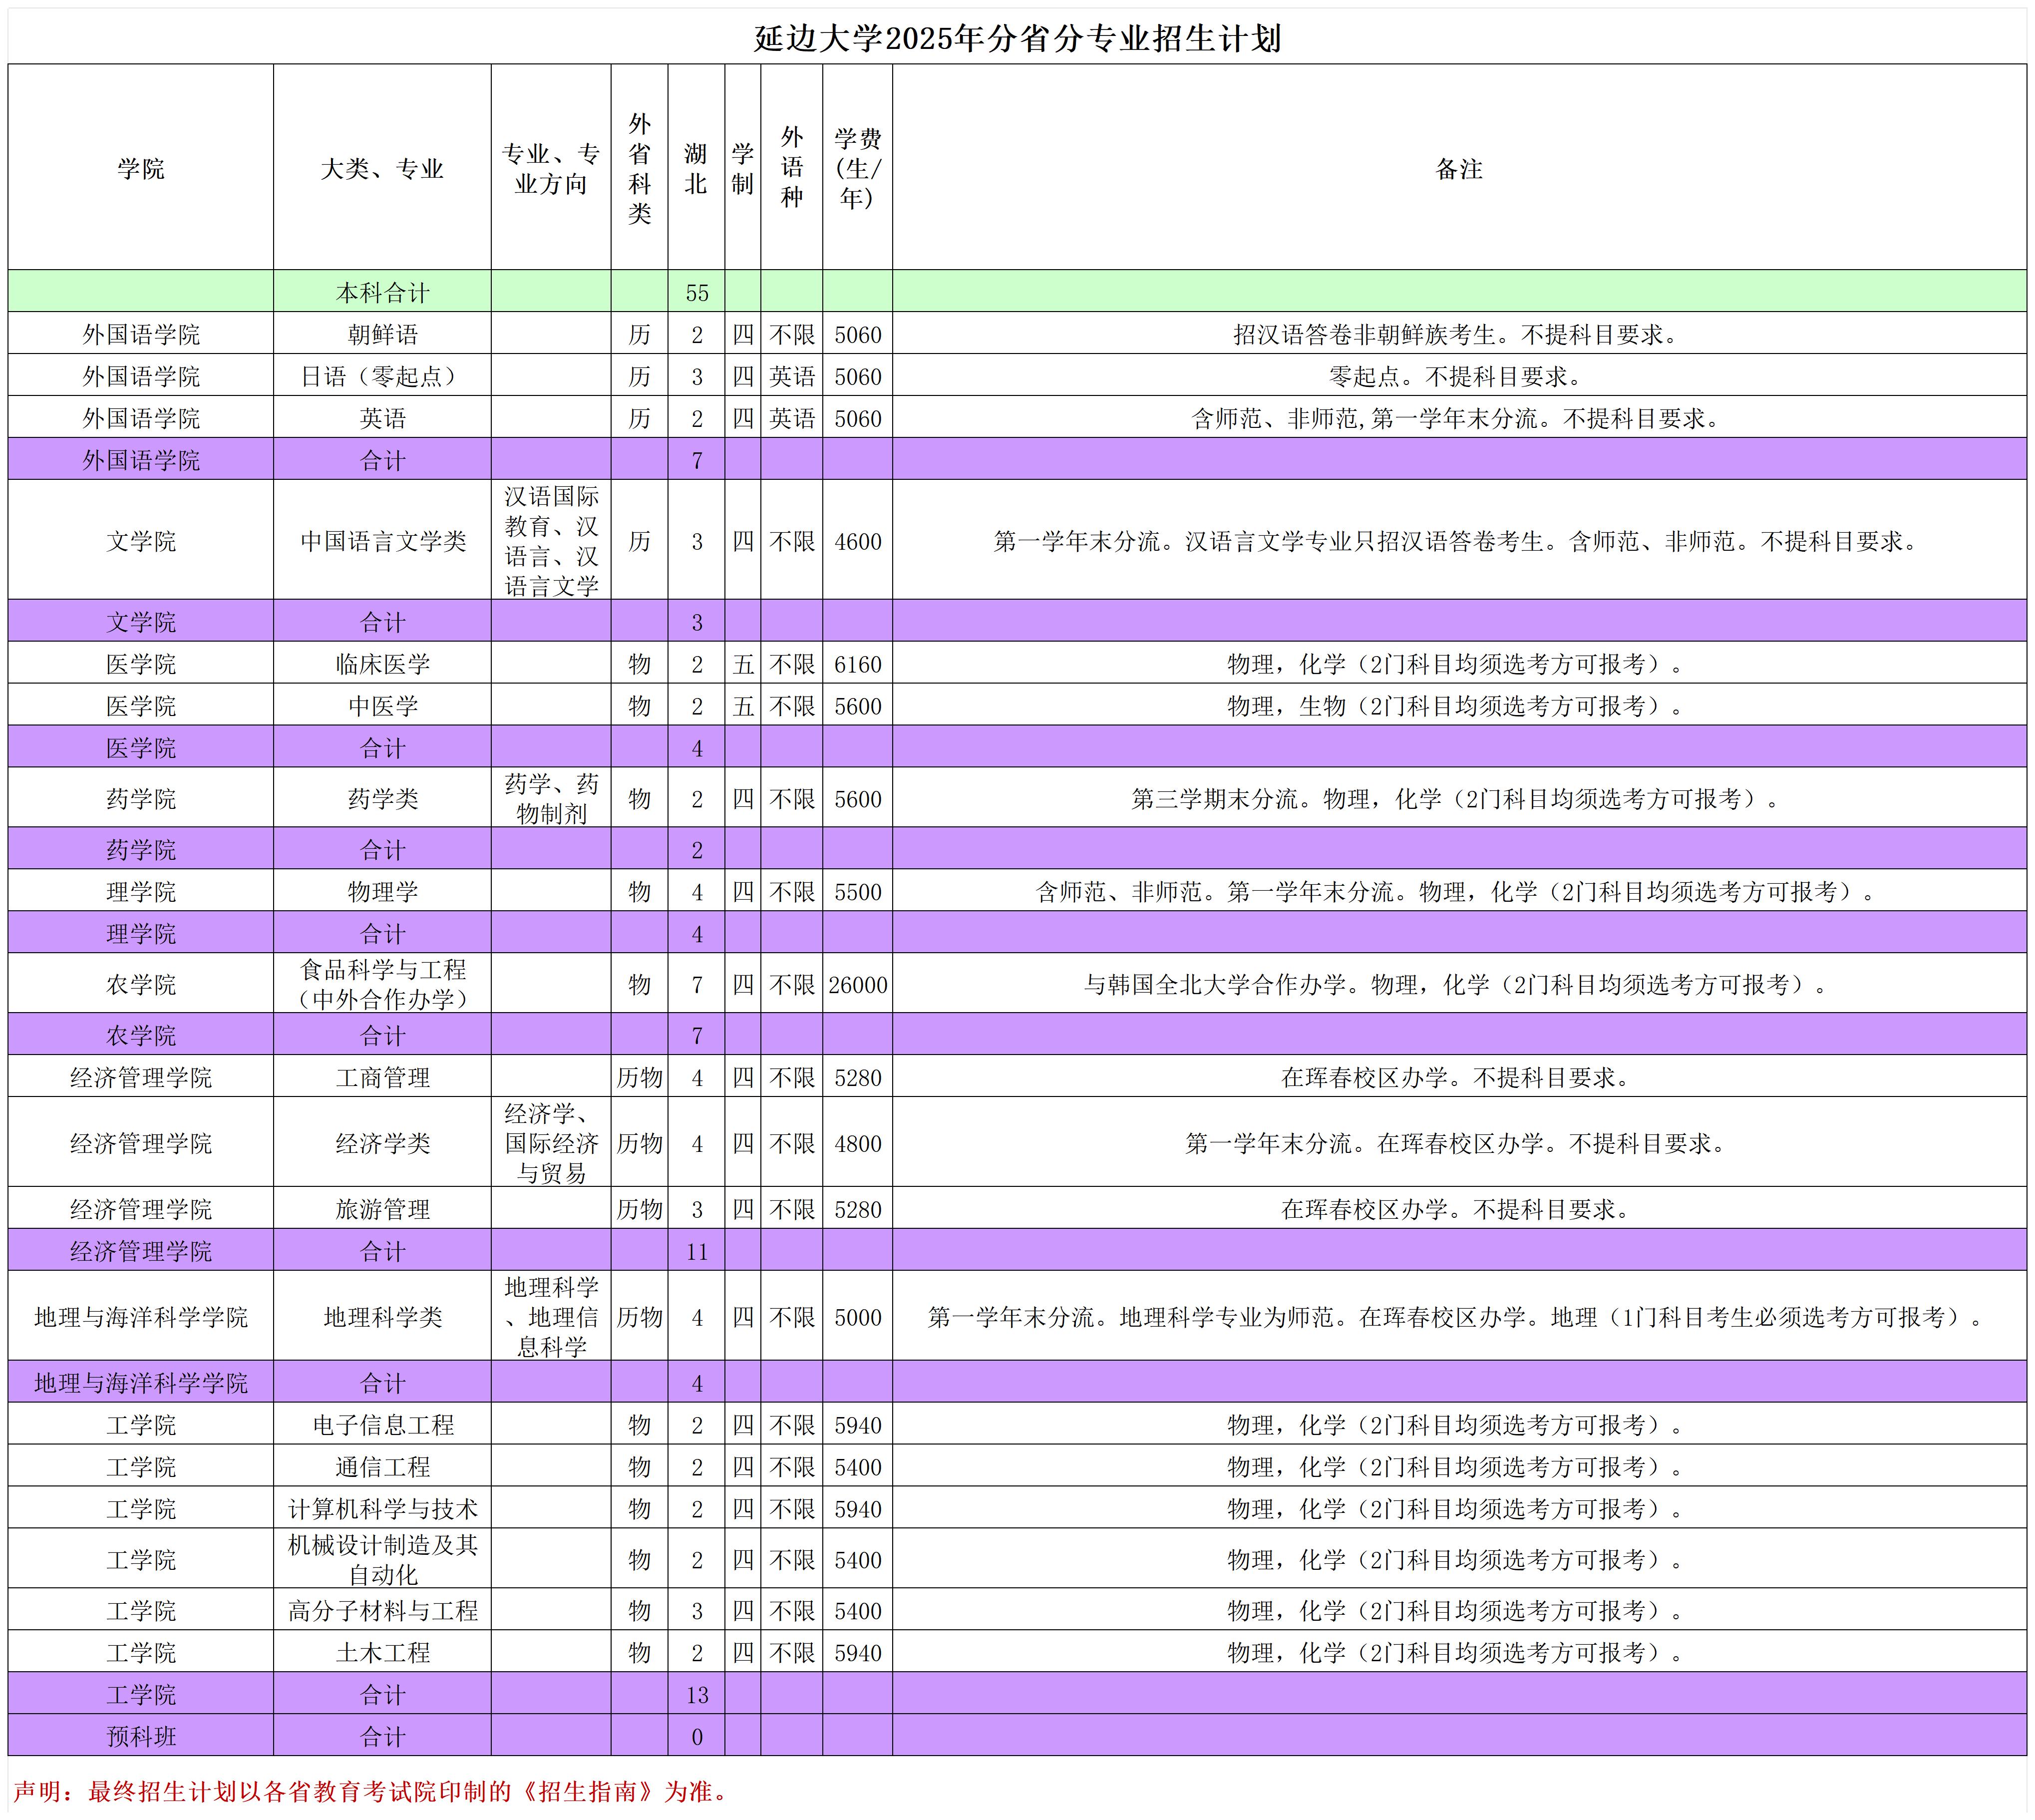The height and width of the screenshot is (1820, 2035).
Task: Click the 地理科学专业为师范 remark
Action: point(1459,1317)
